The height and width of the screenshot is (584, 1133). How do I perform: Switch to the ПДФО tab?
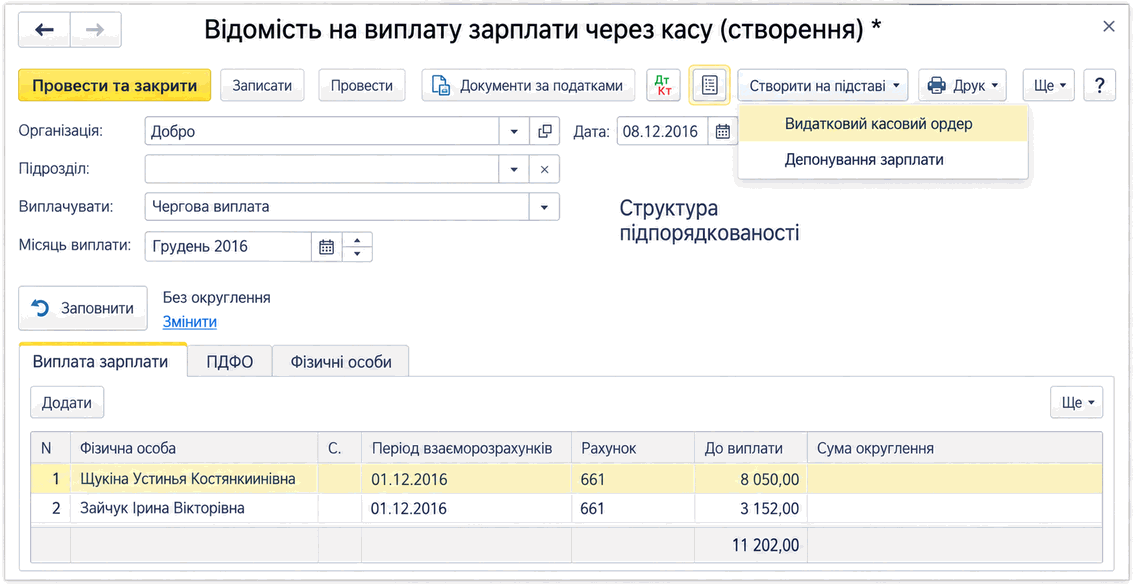coord(230,361)
